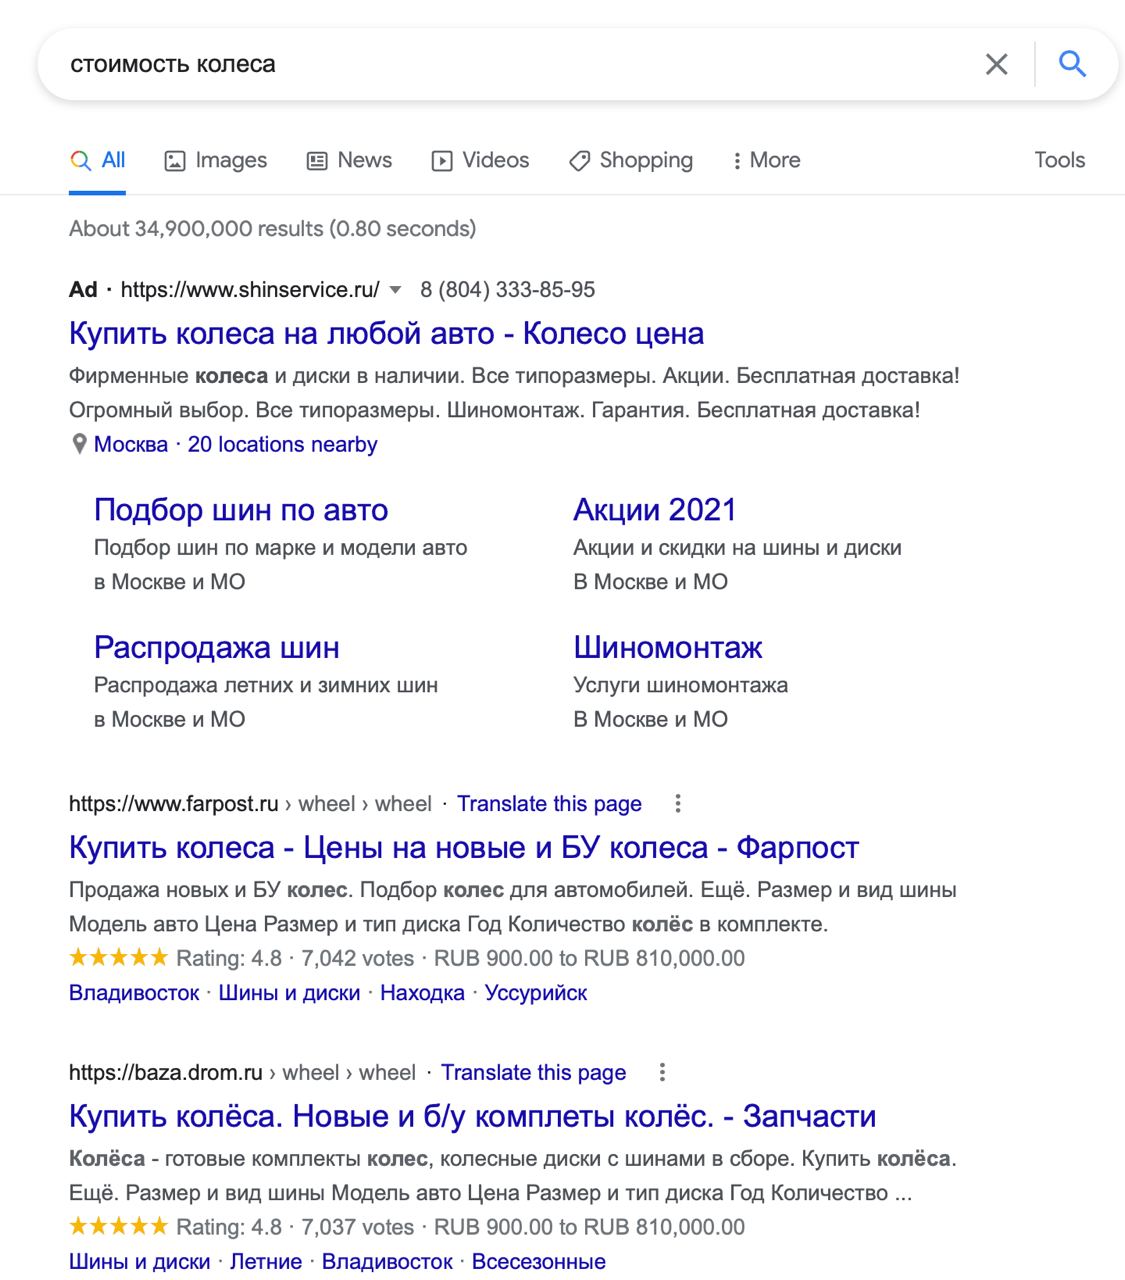The height and width of the screenshot is (1280, 1125).
Task: Open the 'Летние' sublink
Action: (266, 1262)
